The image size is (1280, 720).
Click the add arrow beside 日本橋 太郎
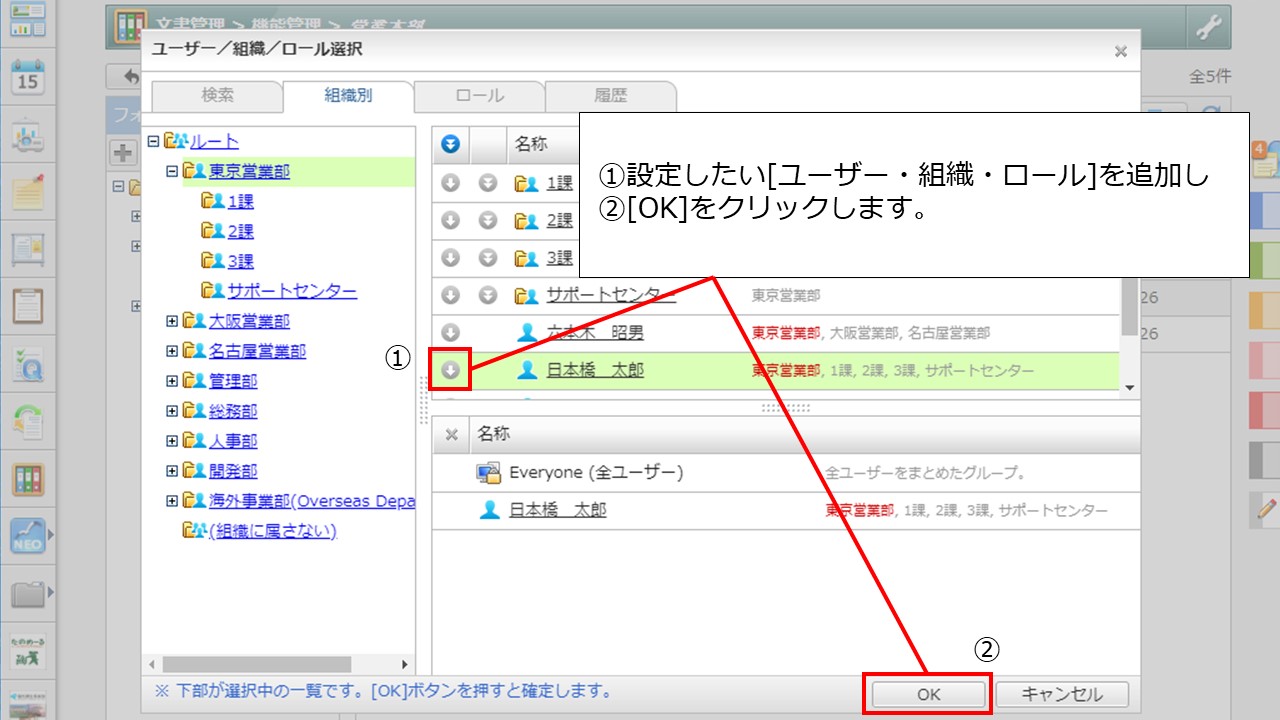point(450,371)
